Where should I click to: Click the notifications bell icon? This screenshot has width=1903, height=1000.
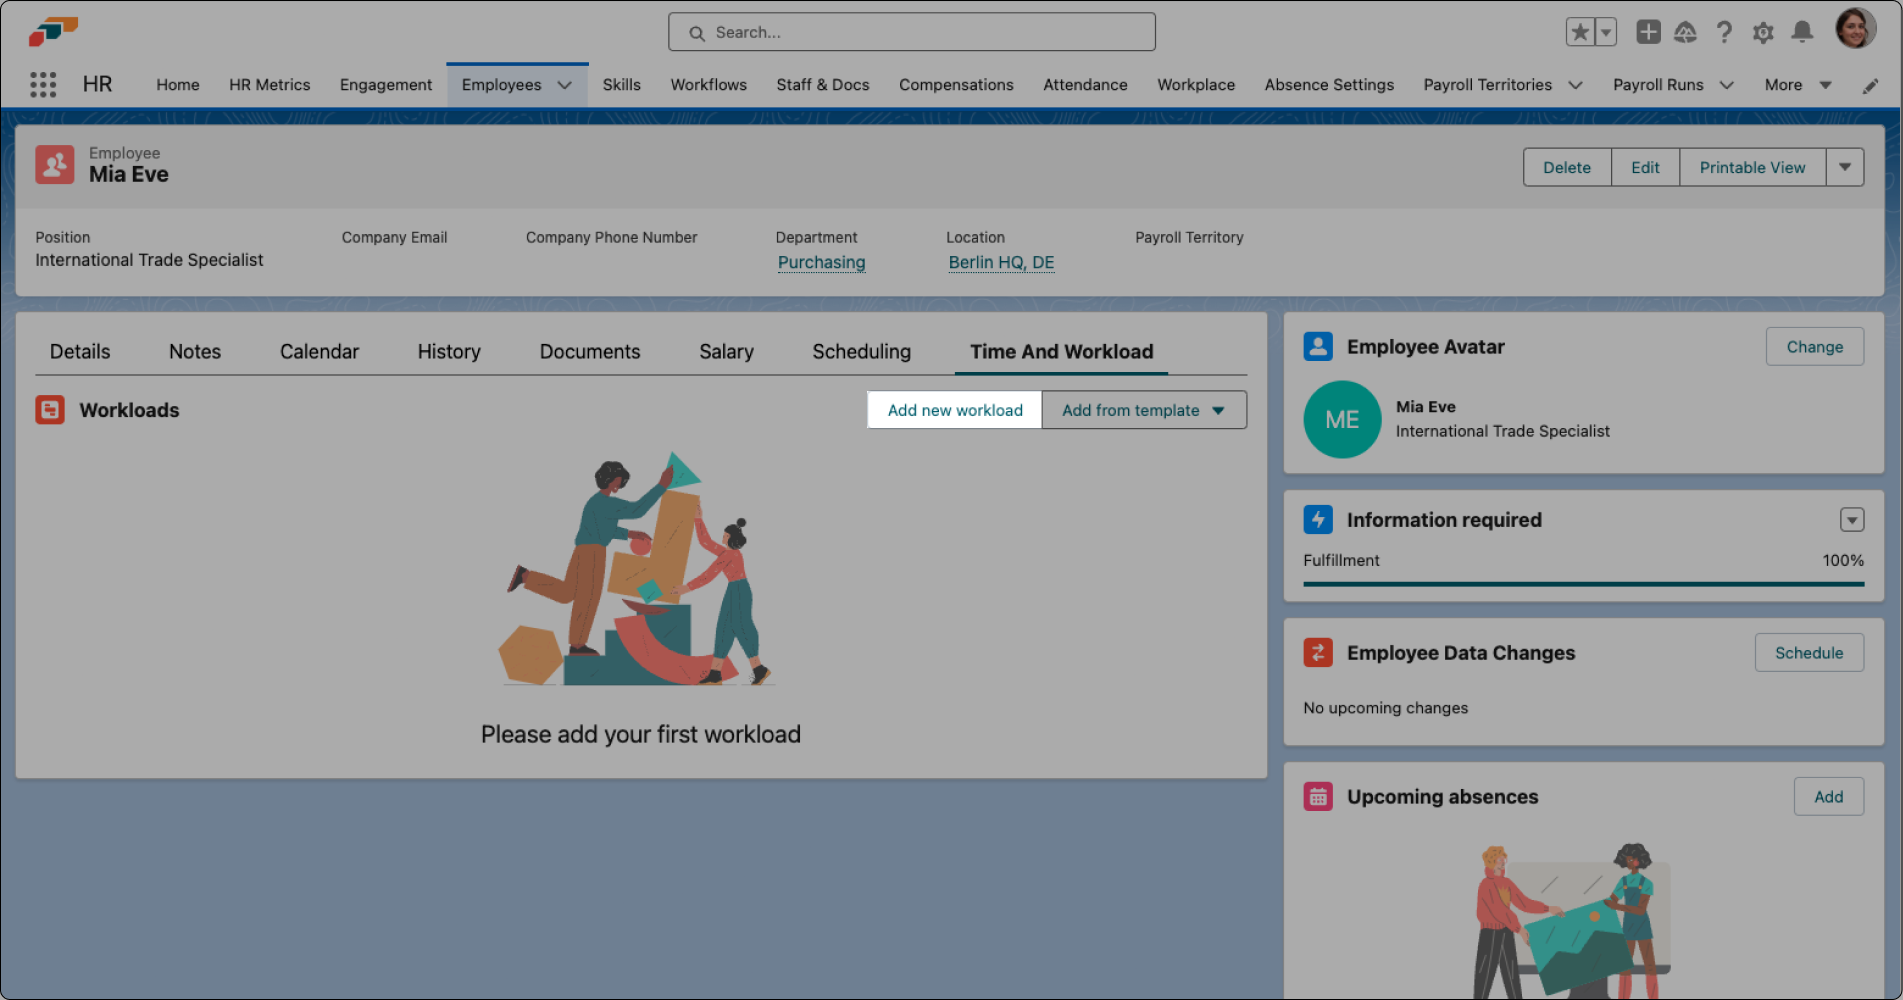click(x=1802, y=31)
